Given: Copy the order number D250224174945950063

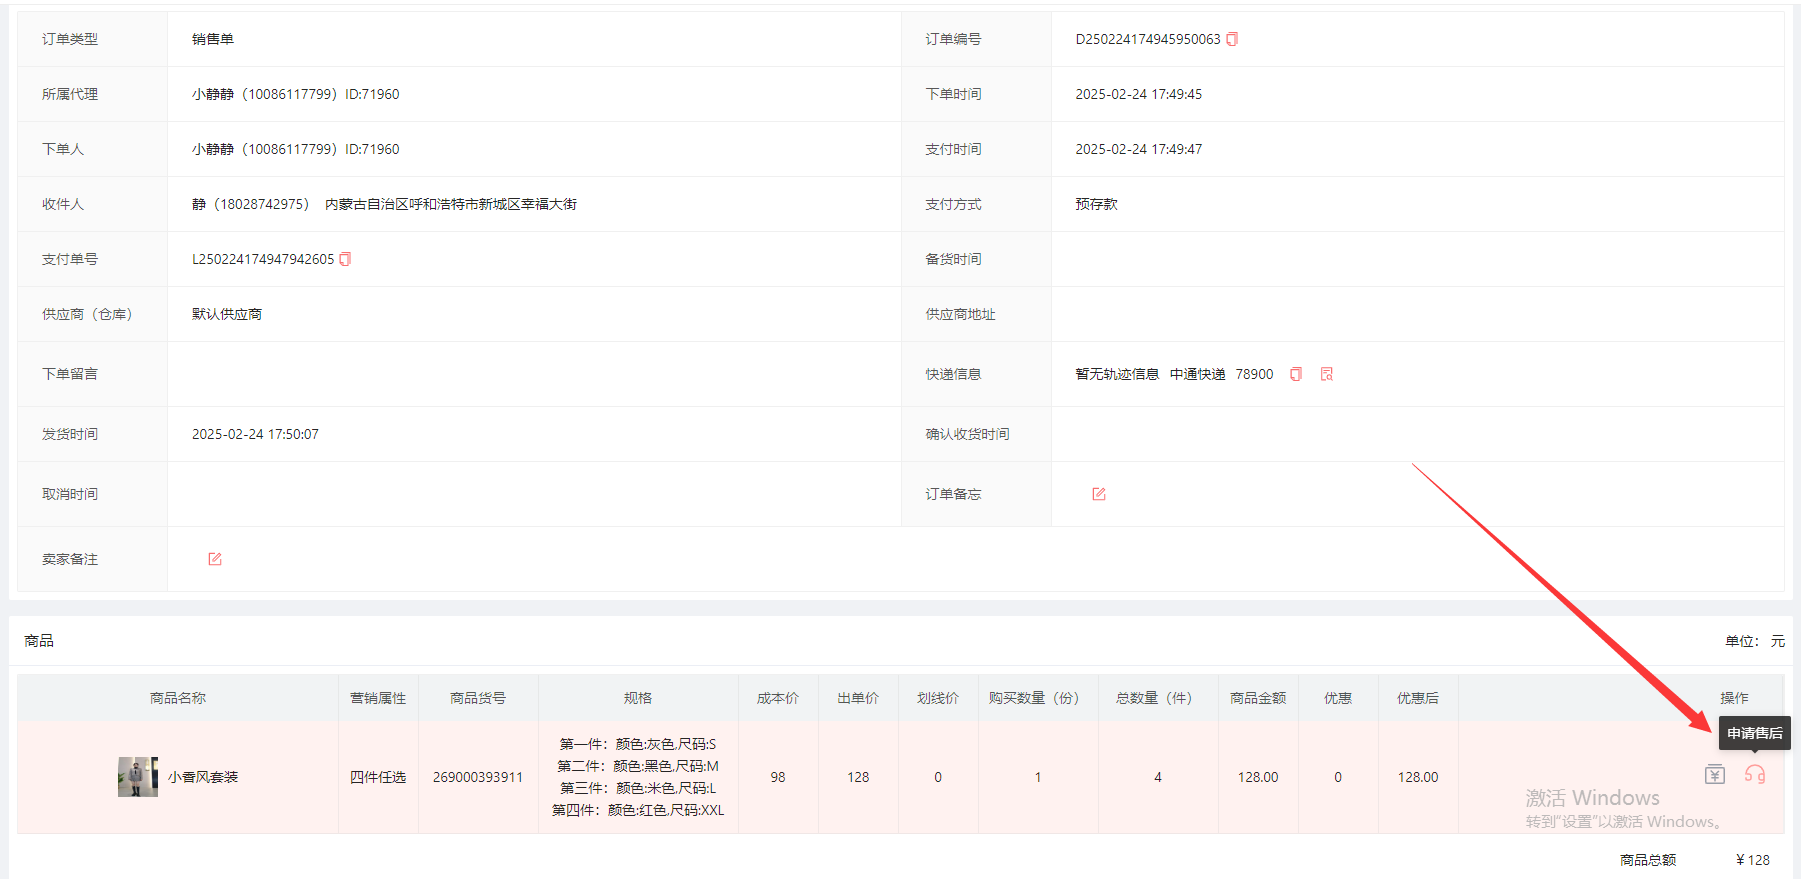Looking at the screenshot, I should coord(1232,39).
